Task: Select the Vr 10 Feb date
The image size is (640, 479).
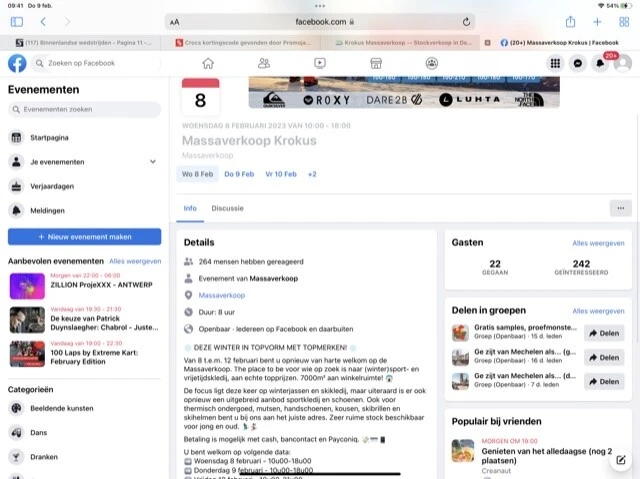Action: 281,174
